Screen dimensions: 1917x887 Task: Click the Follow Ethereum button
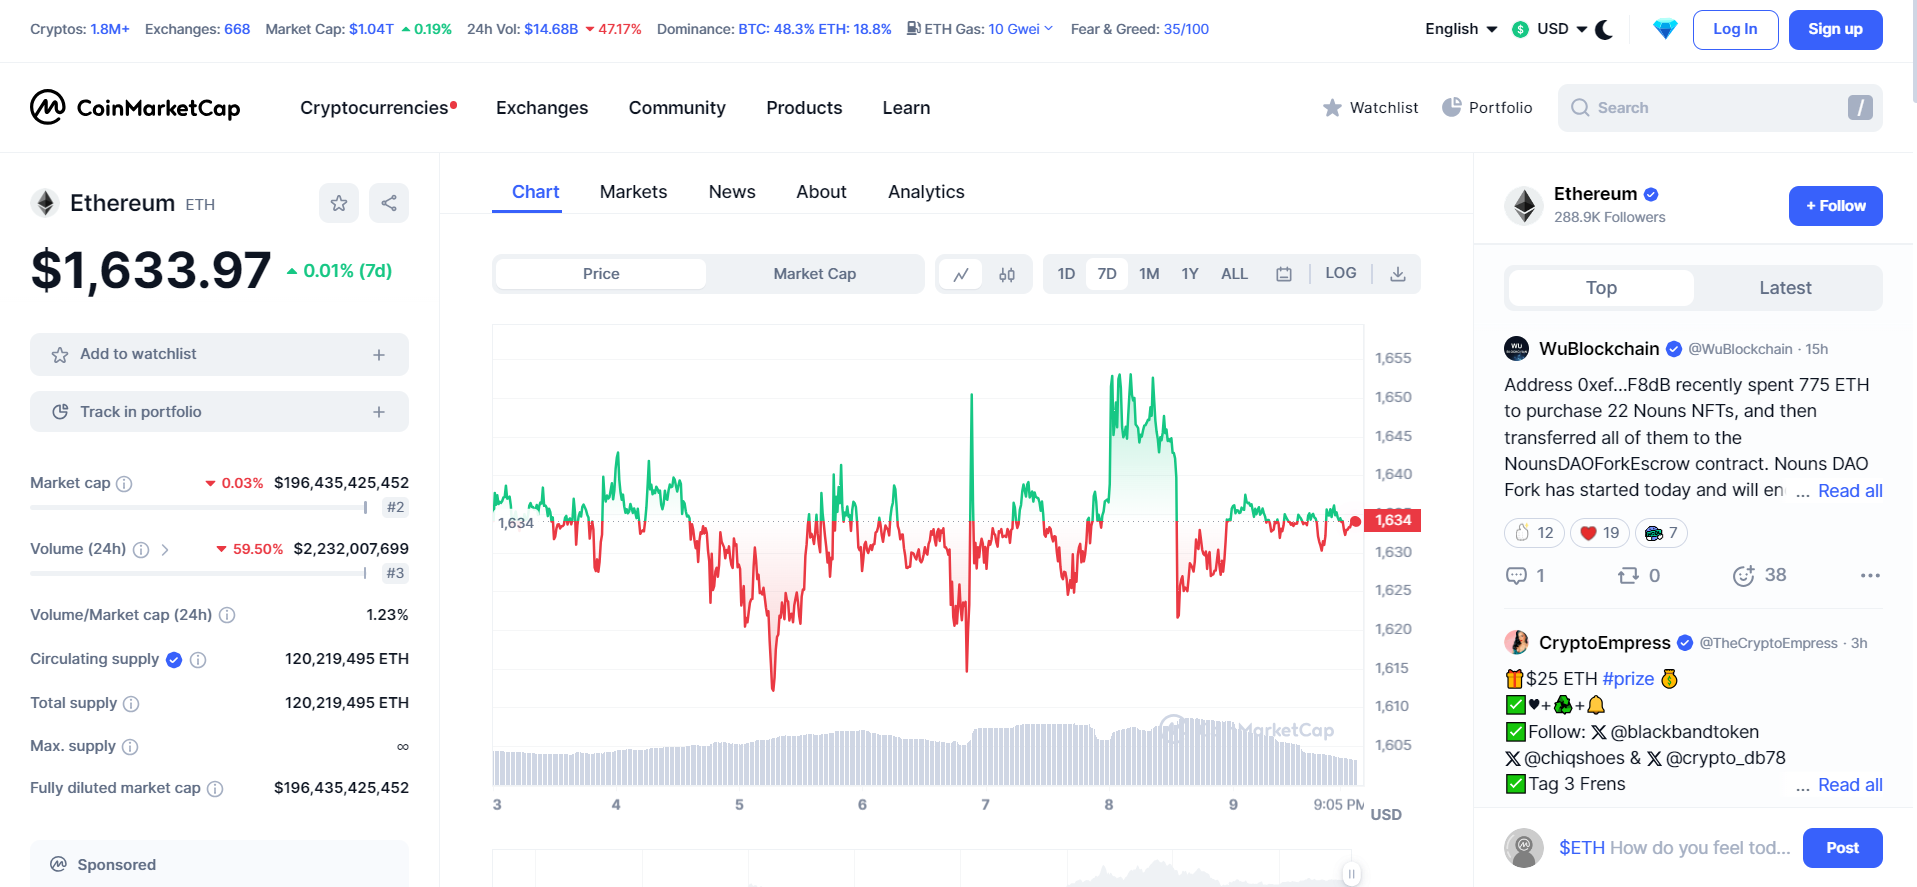click(x=1835, y=206)
